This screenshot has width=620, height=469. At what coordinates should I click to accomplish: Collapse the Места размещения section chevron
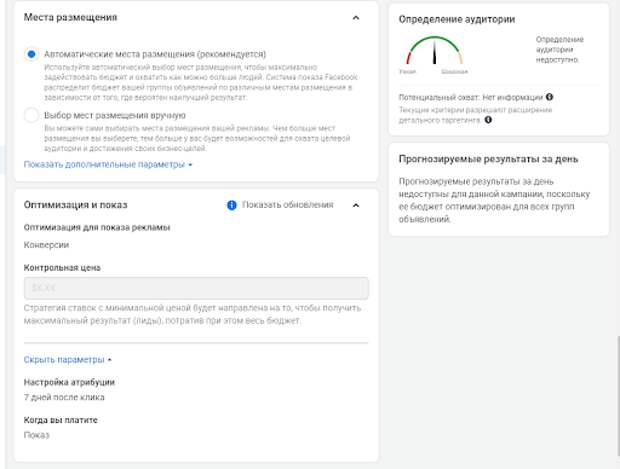356,18
